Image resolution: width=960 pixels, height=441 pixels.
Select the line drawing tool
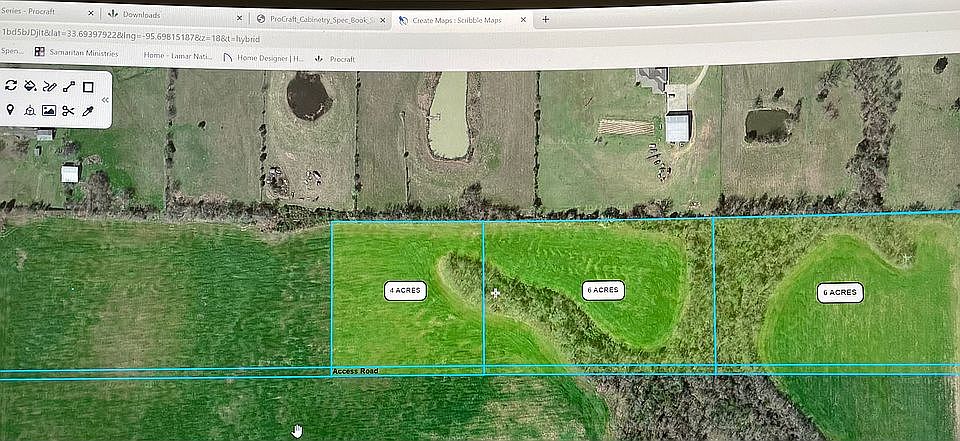point(68,87)
